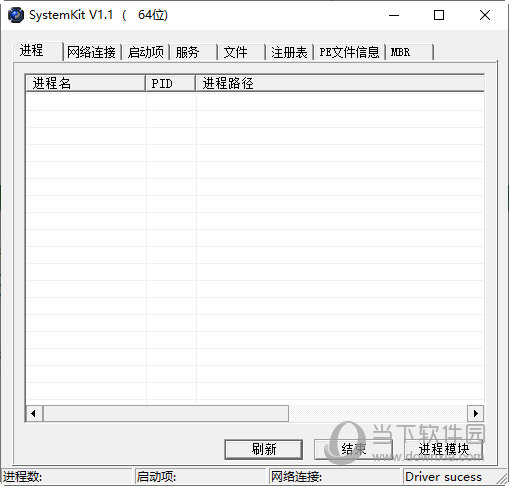Click the 进程路径 column header
Screen dimensions: 509x486
click(x=340, y=83)
